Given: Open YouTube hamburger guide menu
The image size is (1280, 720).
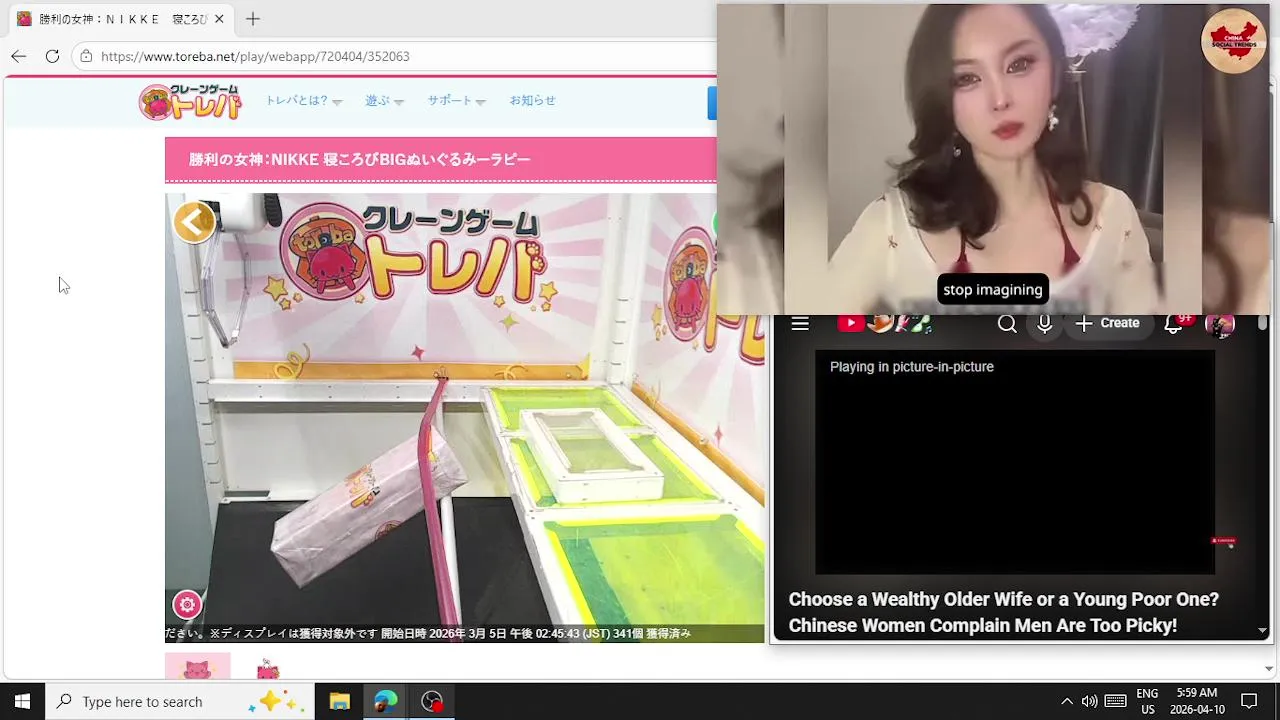Looking at the screenshot, I should [x=799, y=323].
